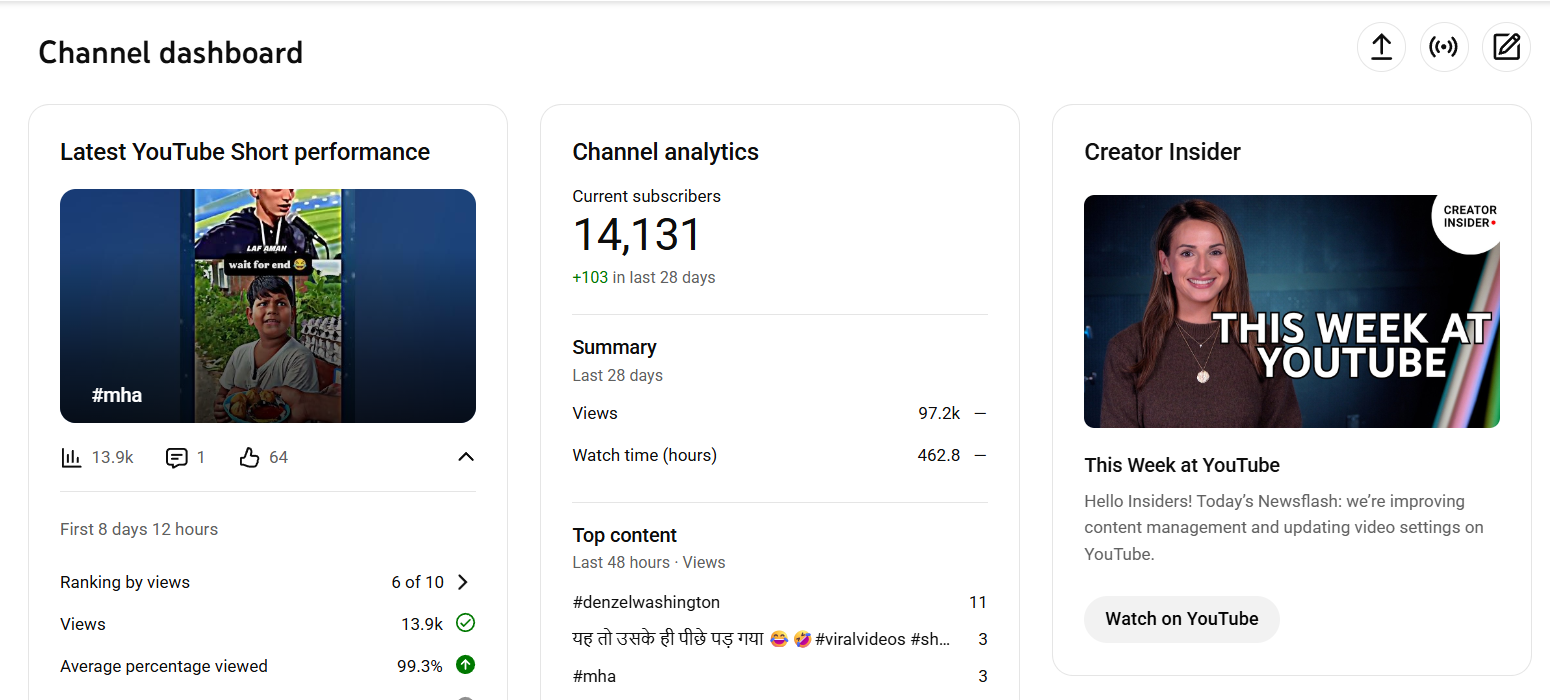Open the Hindi-titled #viralvideos top content item

pos(760,639)
